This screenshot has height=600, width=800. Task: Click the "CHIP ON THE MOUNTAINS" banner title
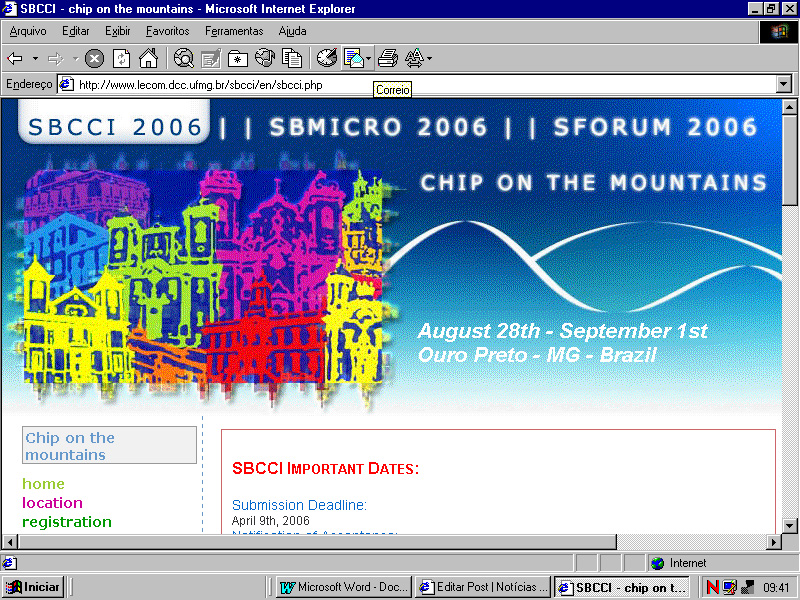click(593, 182)
